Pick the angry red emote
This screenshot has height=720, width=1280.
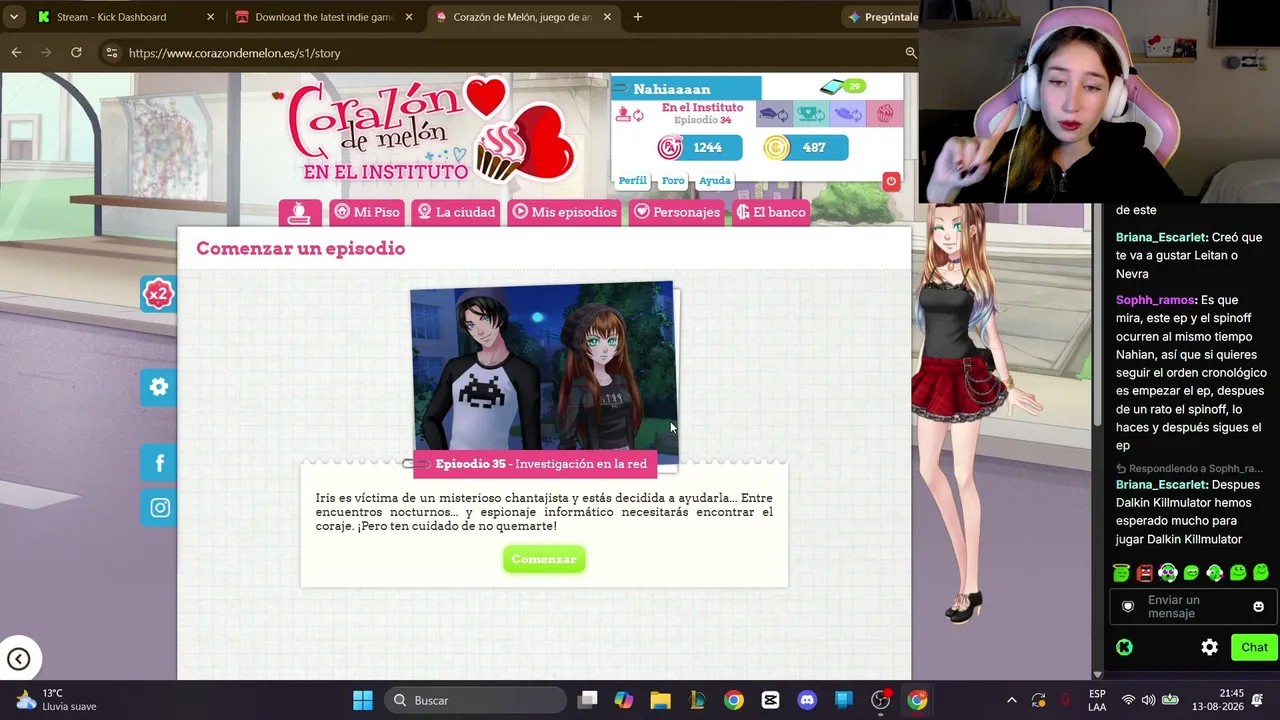(1144, 573)
